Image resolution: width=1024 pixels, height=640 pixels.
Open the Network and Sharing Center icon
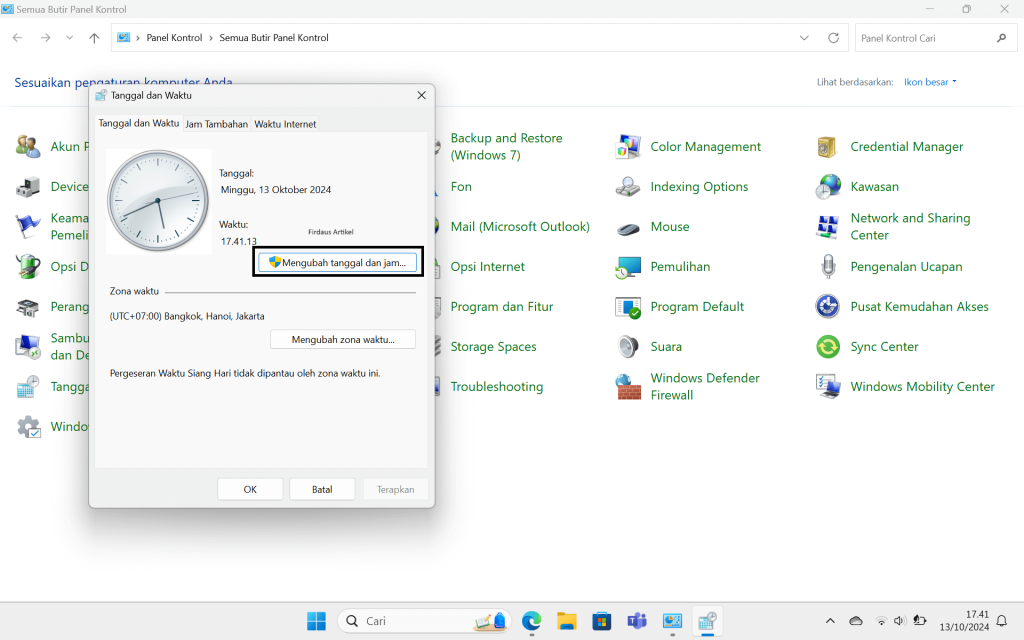(x=827, y=227)
